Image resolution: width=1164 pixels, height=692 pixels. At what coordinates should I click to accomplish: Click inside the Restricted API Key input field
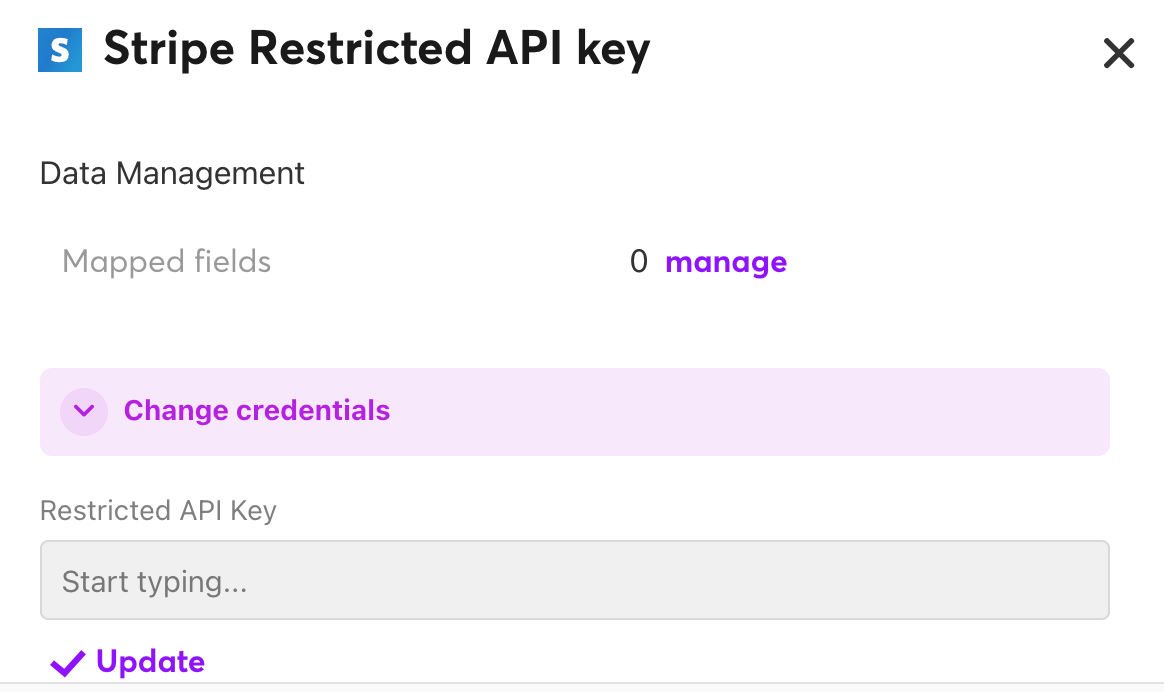(575, 580)
